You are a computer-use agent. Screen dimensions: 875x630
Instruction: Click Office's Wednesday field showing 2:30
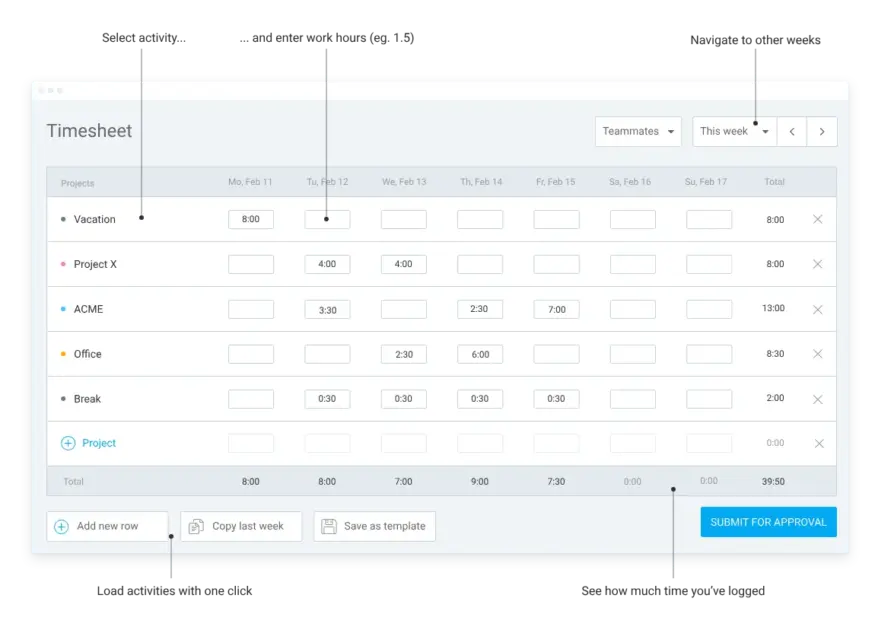(x=403, y=354)
